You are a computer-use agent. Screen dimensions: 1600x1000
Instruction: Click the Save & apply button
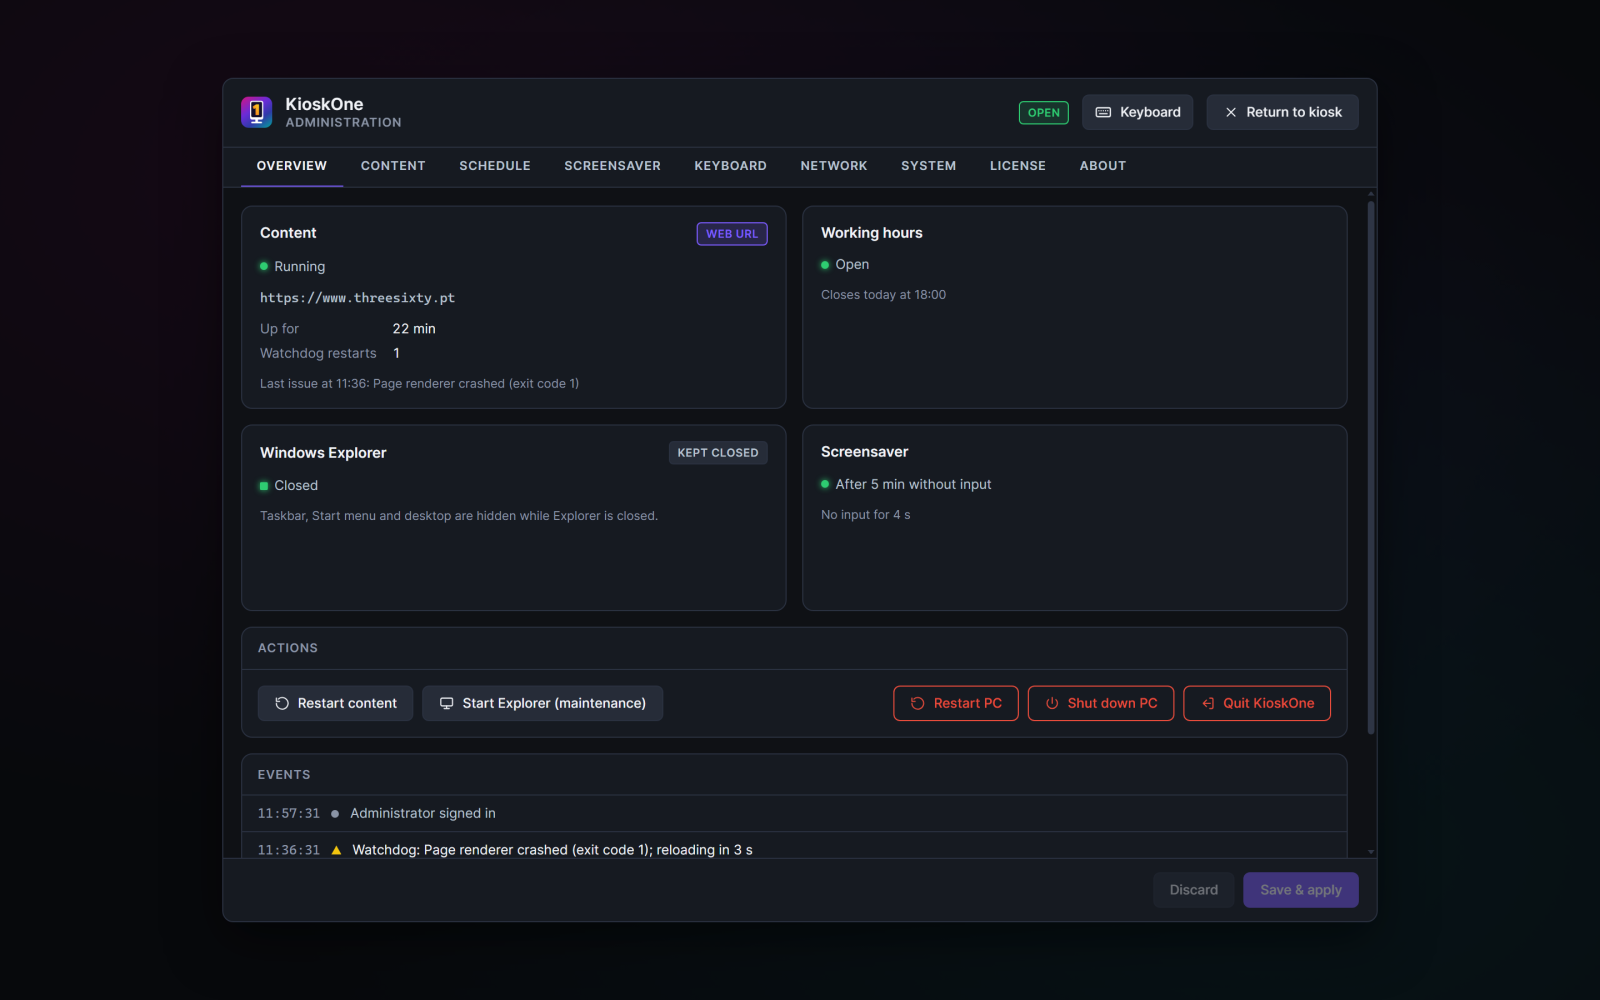[x=1301, y=890]
